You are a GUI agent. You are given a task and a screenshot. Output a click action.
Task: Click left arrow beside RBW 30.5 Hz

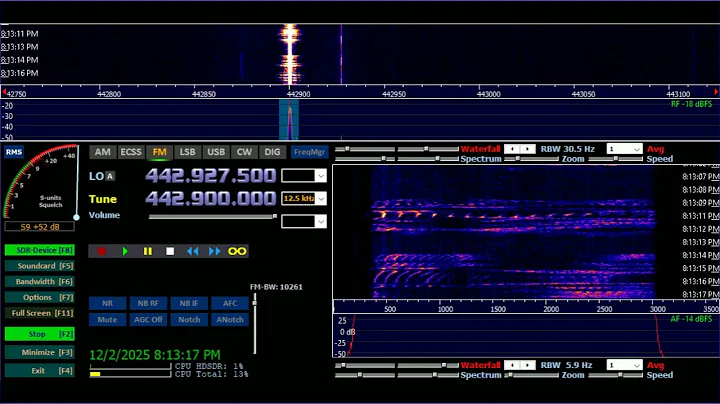coord(512,149)
